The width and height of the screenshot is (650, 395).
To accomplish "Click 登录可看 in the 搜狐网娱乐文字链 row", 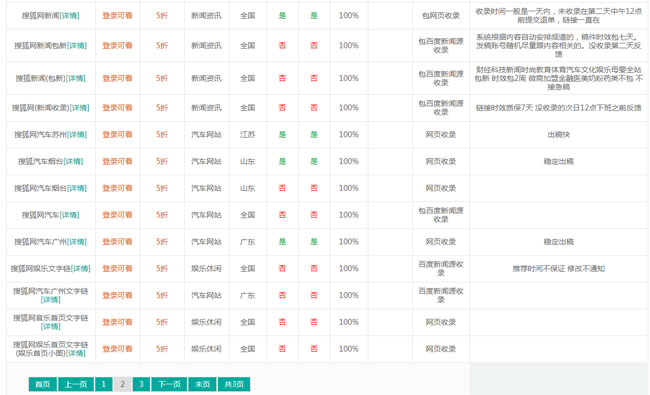I will pos(117,269).
